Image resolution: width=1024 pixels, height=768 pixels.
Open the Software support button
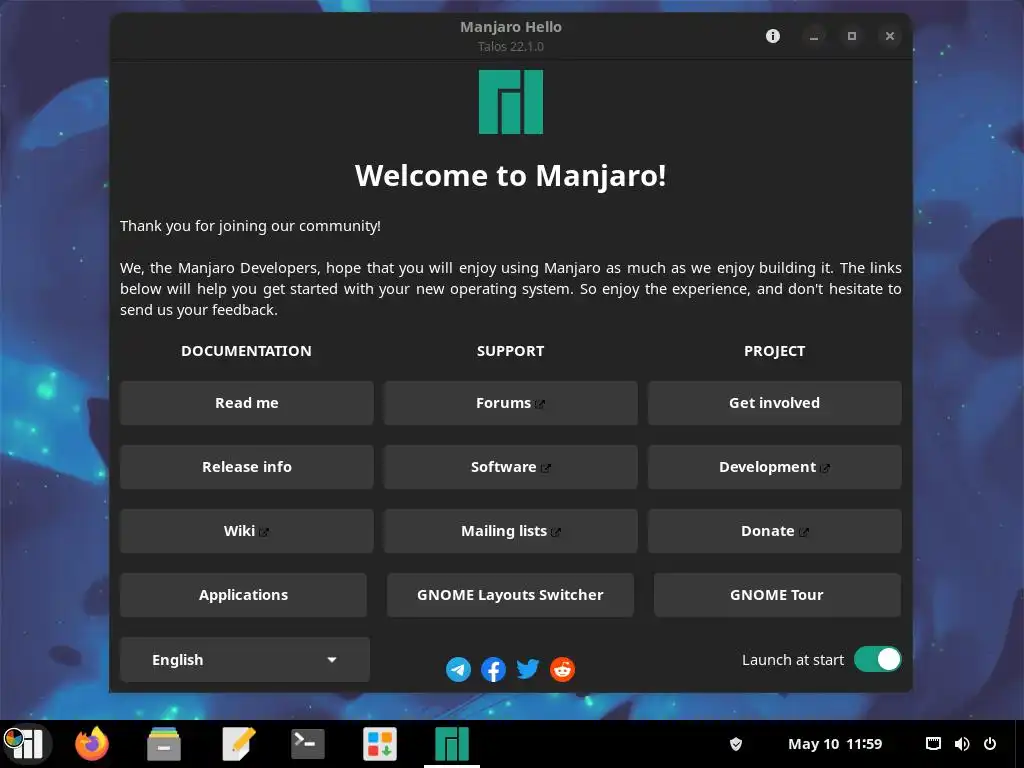(511, 467)
